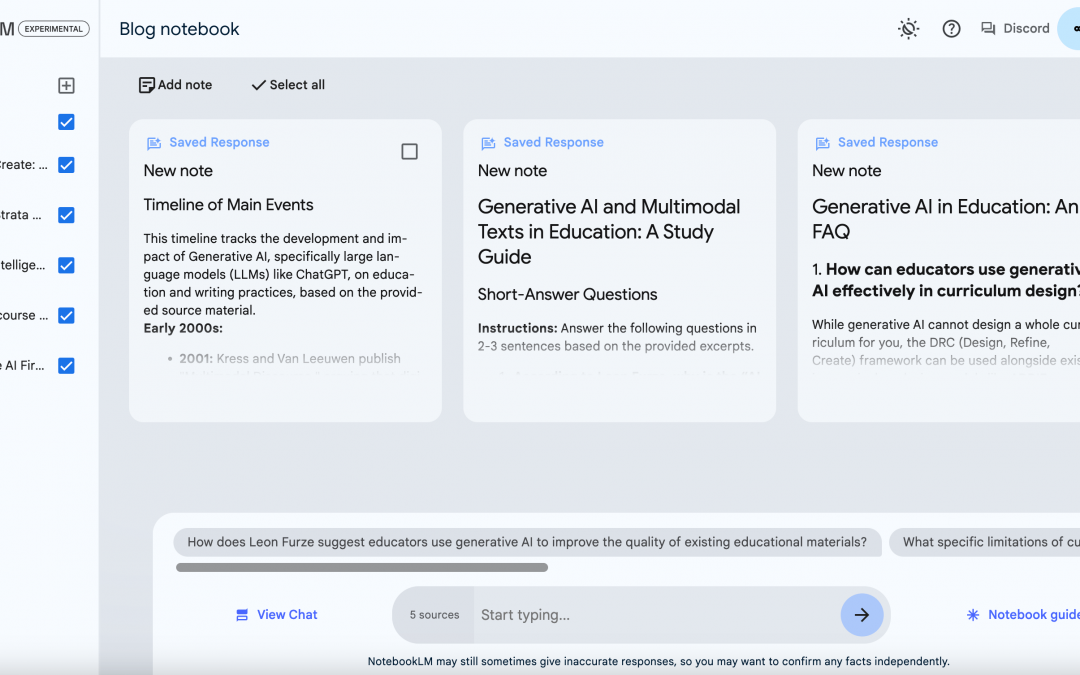This screenshot has width=1080, height=675.
Task: Click the Leon Furze suggested question chip
Action: click(x=527, y=542)
